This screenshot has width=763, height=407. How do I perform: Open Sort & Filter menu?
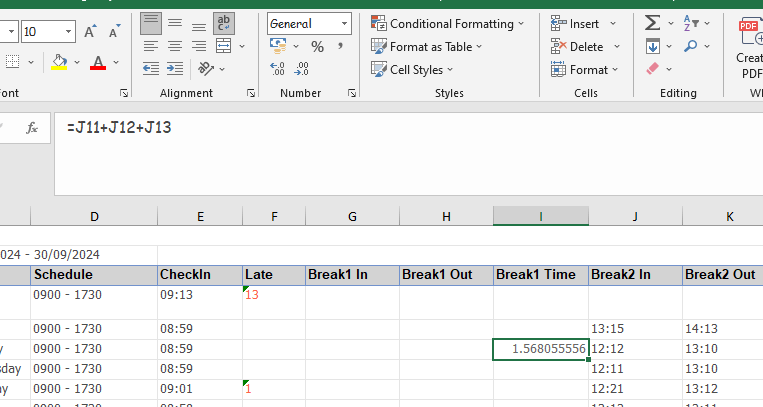pyautogui.click(x=696, y=23)
